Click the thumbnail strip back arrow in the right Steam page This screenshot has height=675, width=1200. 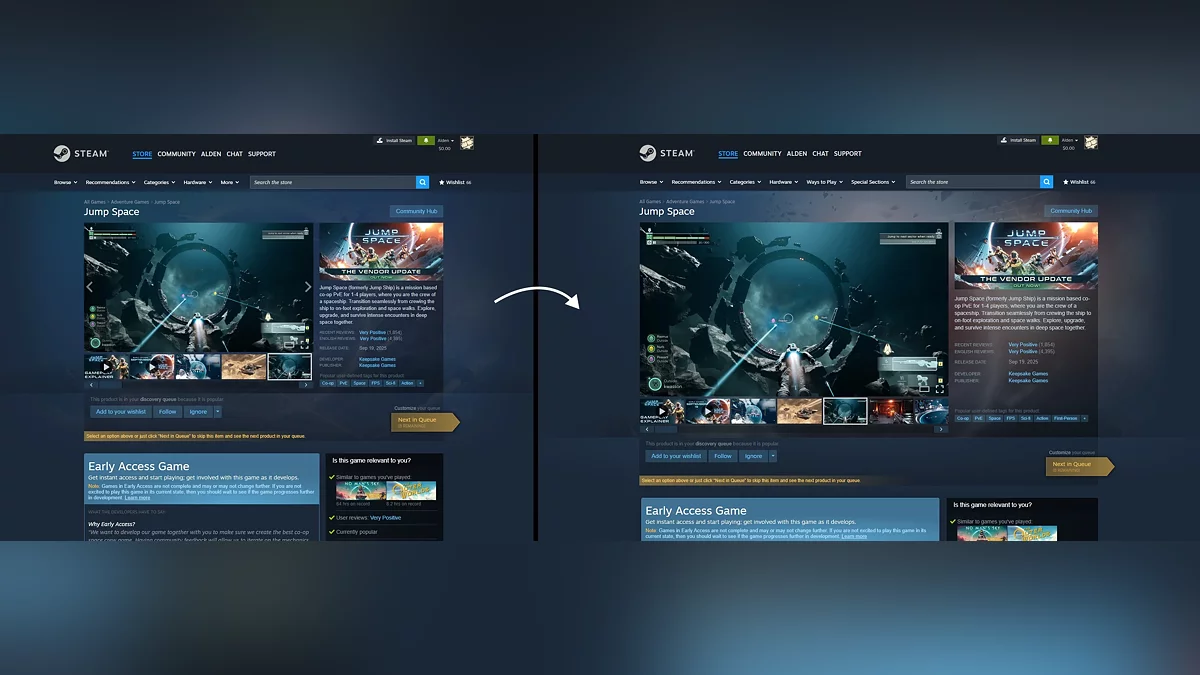pos(647,429)
